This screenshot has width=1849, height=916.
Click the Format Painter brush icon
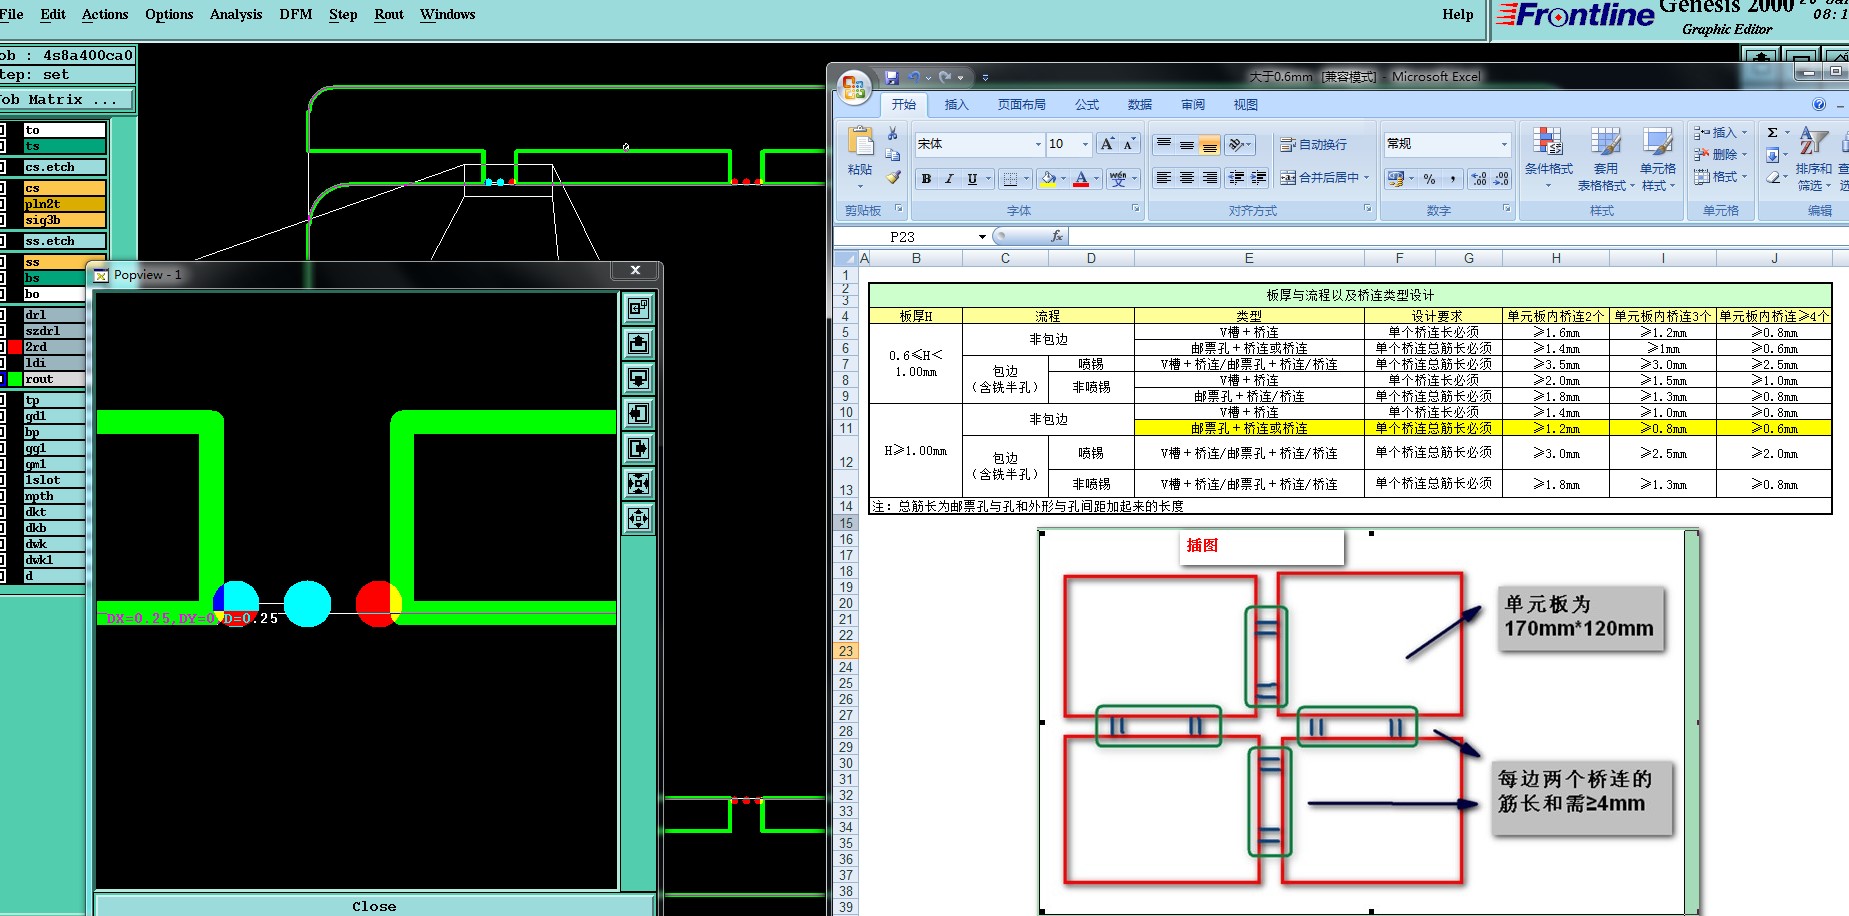[893, 178]
